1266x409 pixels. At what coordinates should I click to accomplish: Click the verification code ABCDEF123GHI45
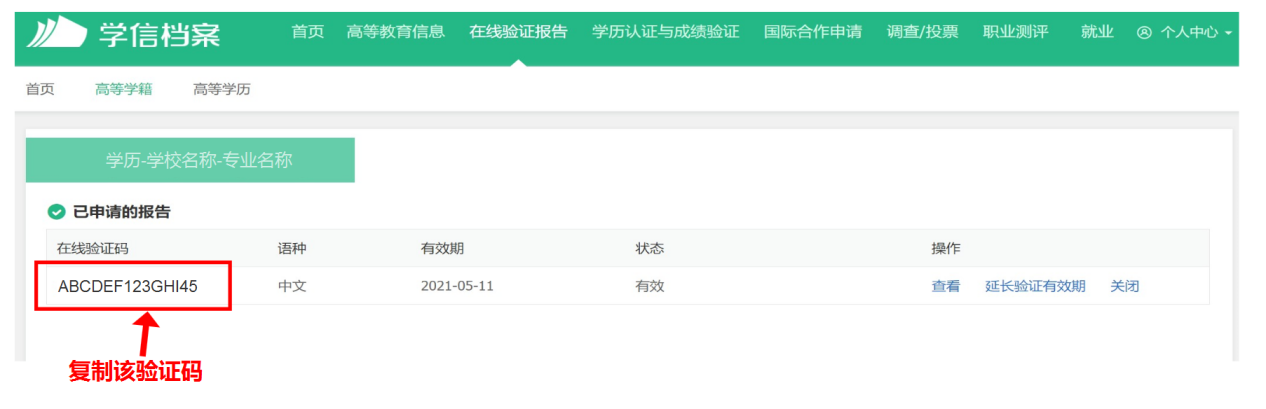[128, 286]
